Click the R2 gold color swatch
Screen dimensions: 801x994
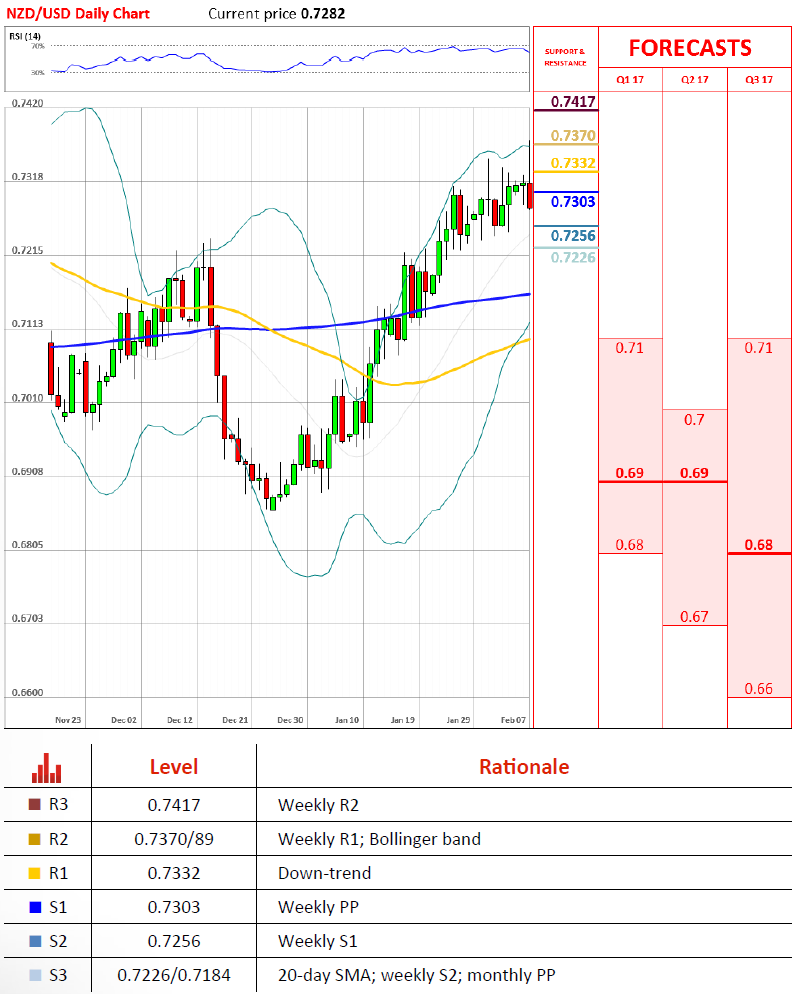(x=35, y=839)
